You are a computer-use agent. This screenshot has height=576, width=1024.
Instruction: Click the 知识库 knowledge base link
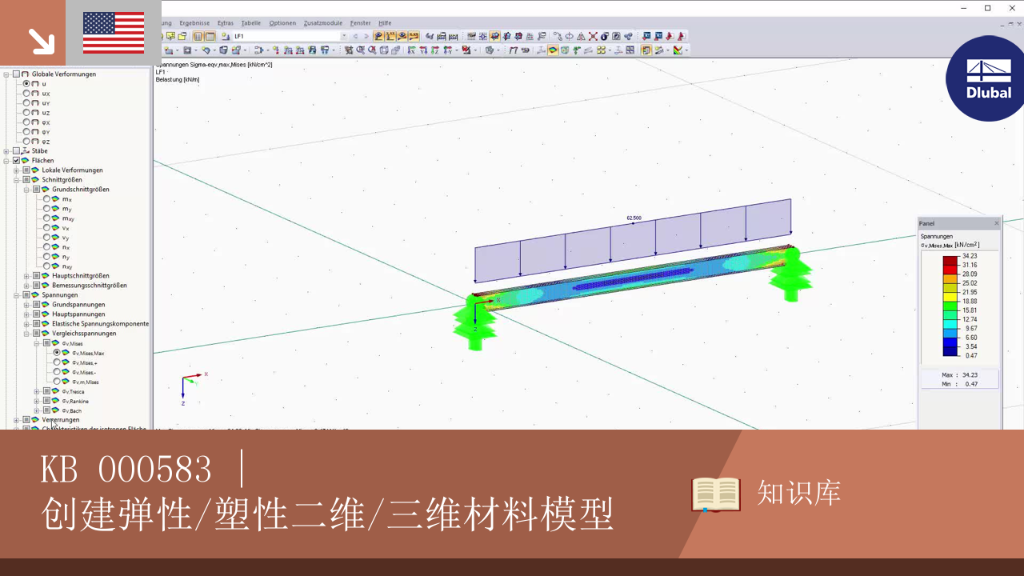(799, 493)
